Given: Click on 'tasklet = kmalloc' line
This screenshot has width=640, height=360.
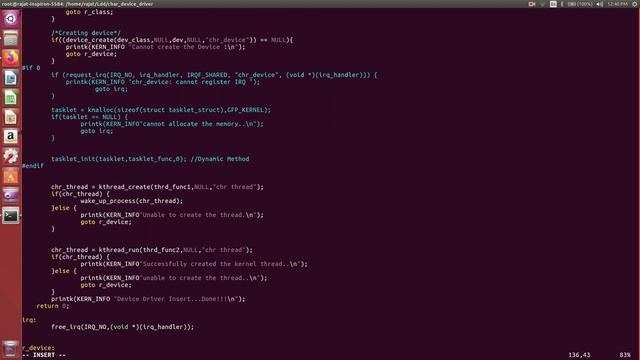Looking at the screenshot, I should 161,110.
